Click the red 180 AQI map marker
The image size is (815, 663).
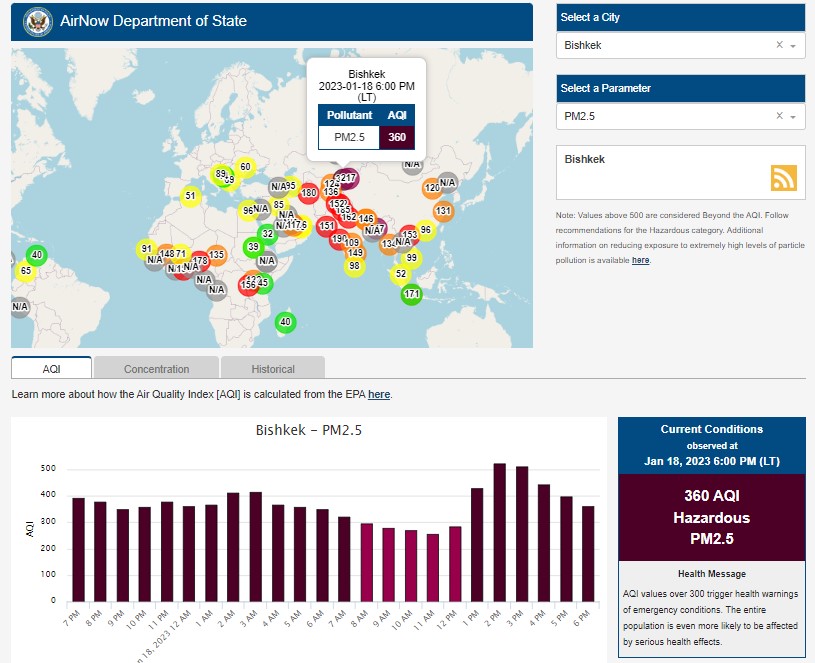click(x=309, y=193)
